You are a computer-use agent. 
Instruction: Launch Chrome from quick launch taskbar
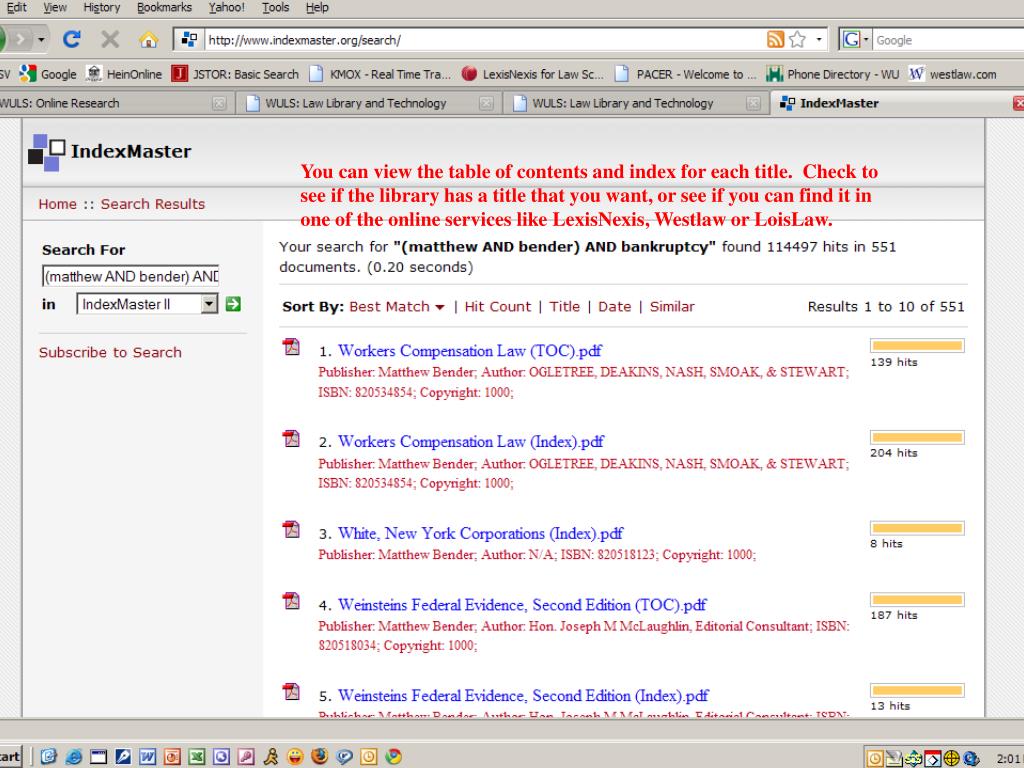[x=394, y=756]
